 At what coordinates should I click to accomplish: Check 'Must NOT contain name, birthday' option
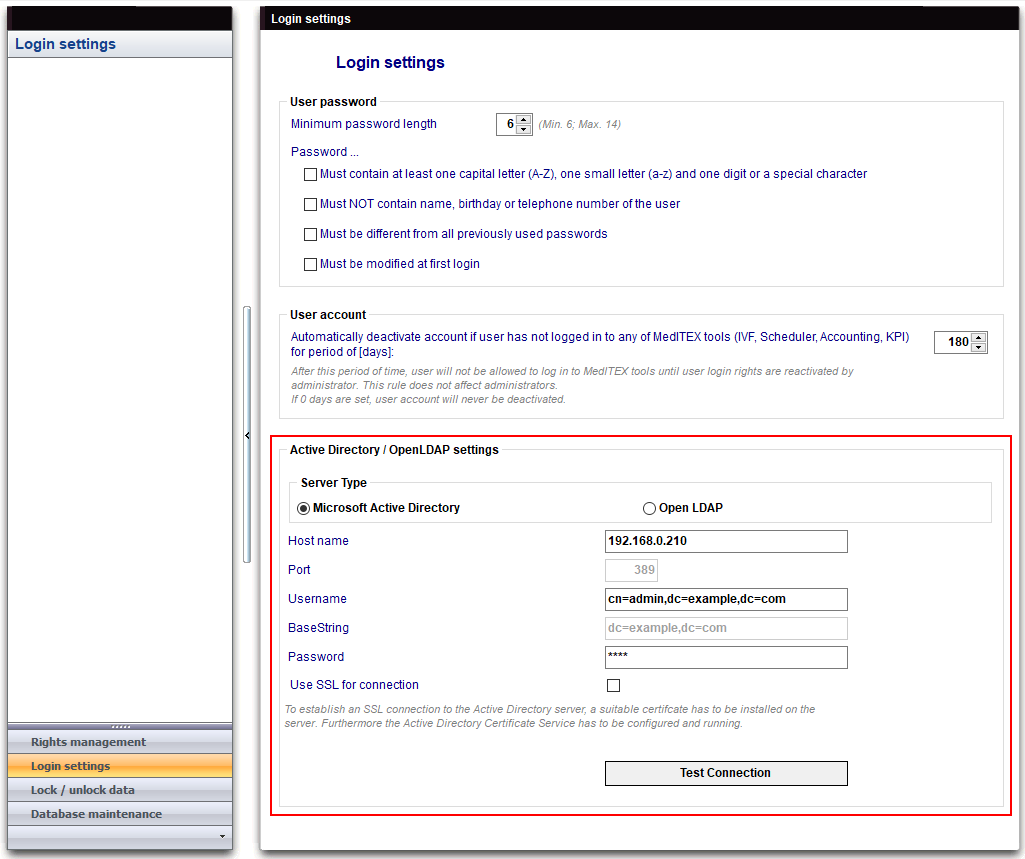pyautogui.click(x=311, y=205)
